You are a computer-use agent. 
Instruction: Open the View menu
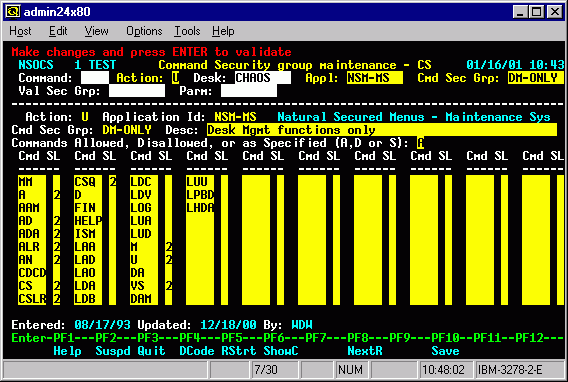[x=96, y=31]
